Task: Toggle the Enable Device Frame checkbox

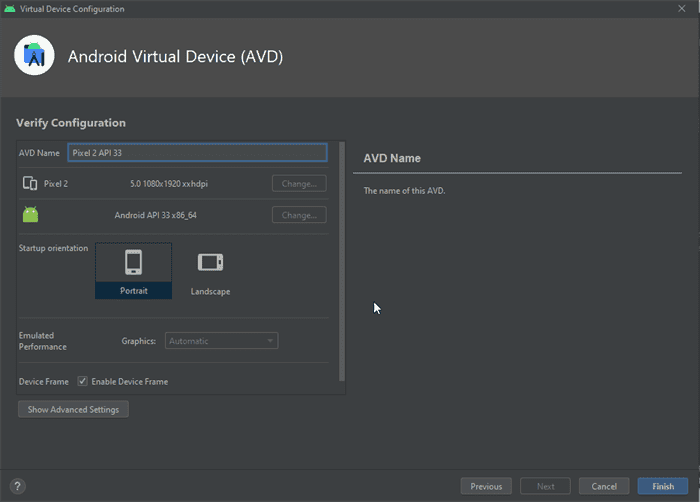Action: click(82, 381)
